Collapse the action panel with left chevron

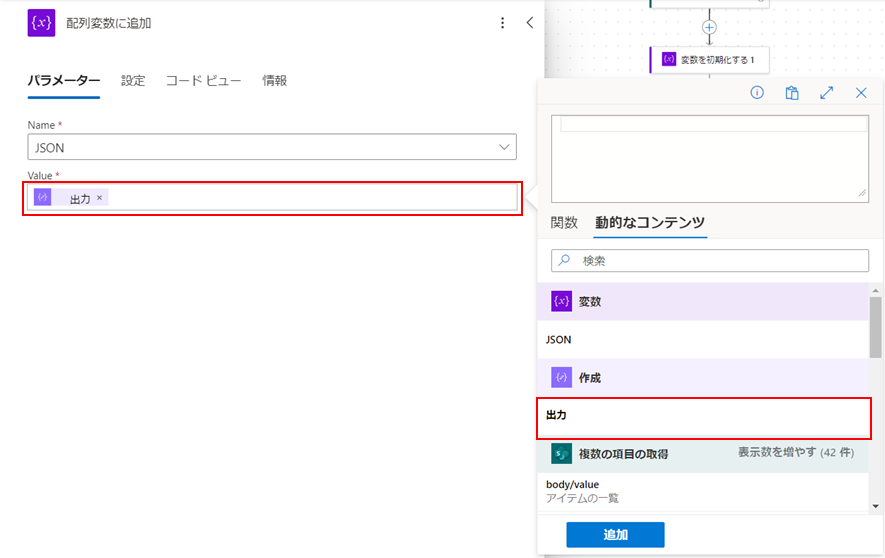coord(529,23)
